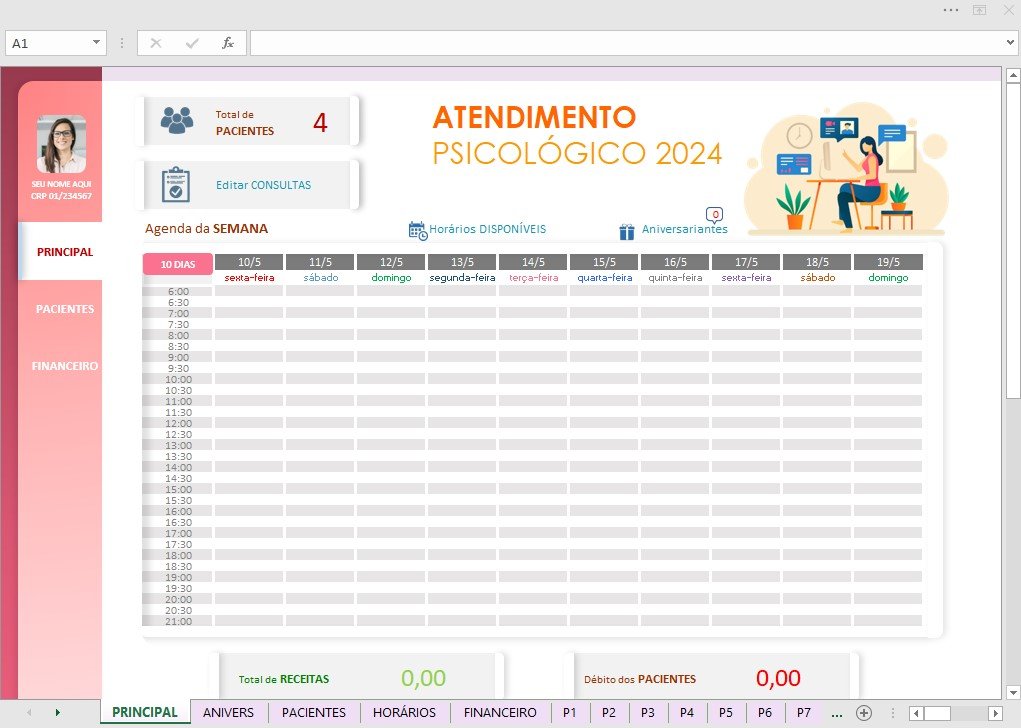Open the FINANCEIRO sheet tab
Screen dimensions: 1021x728
click(500, 712)
